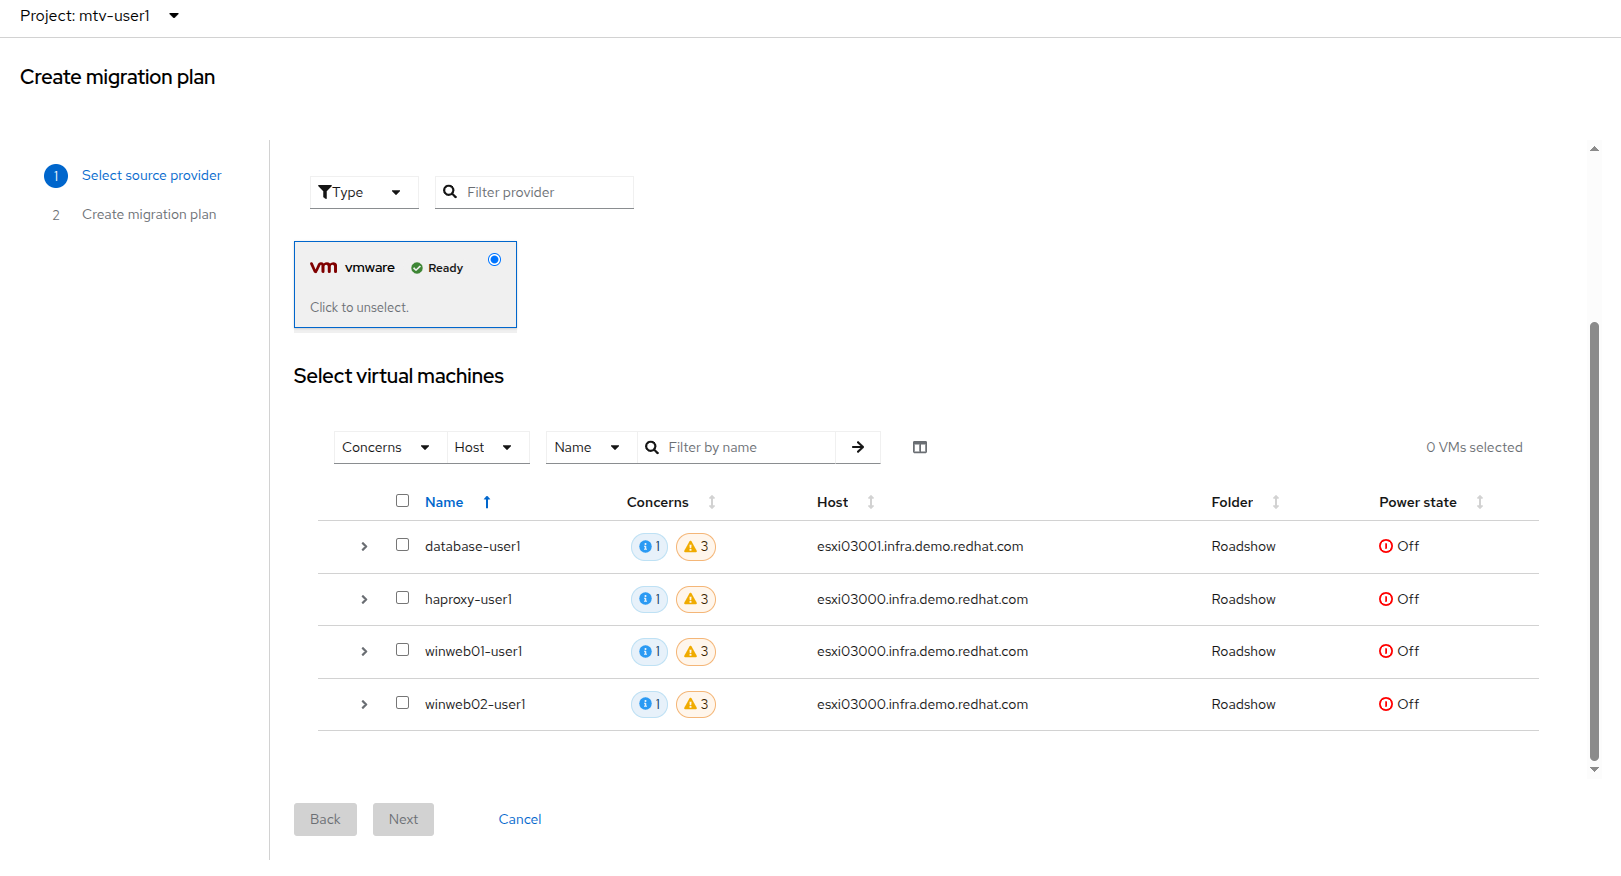1621x876 pixels.
Task: Check the database-user1 VM checkbox
Action: click(402, 545)
